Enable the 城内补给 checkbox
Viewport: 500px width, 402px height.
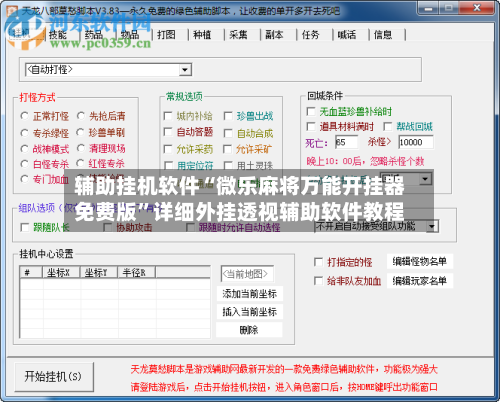(168, 116)
